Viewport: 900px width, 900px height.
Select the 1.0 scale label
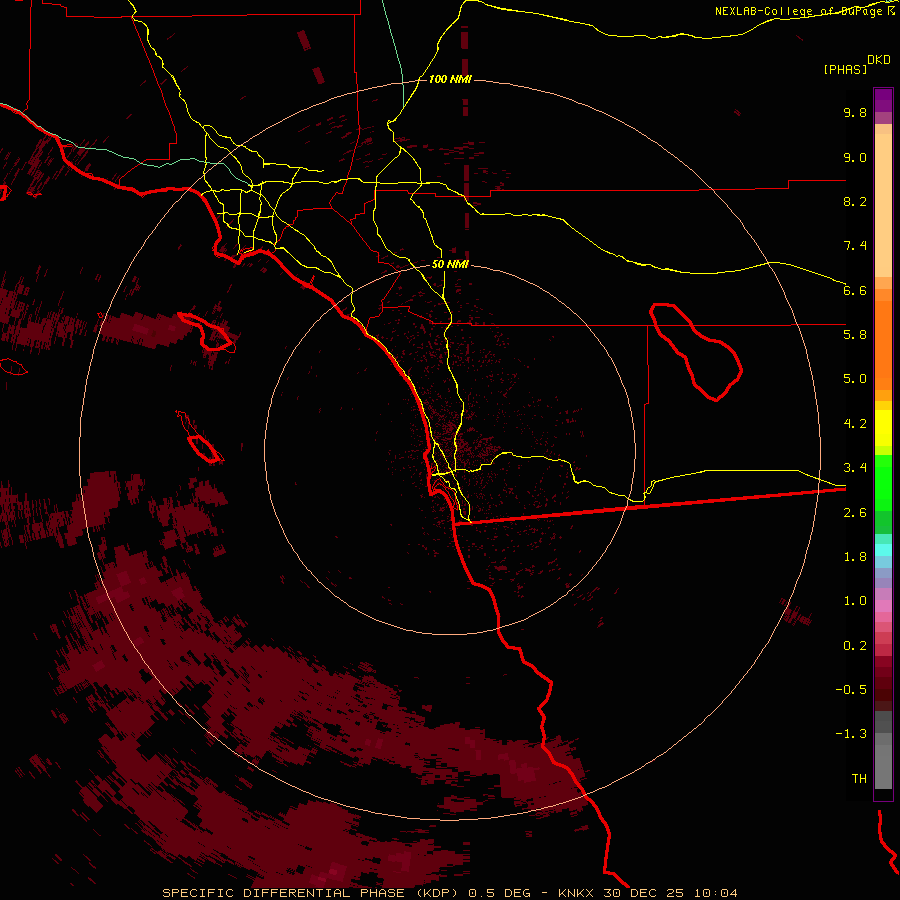855,601
